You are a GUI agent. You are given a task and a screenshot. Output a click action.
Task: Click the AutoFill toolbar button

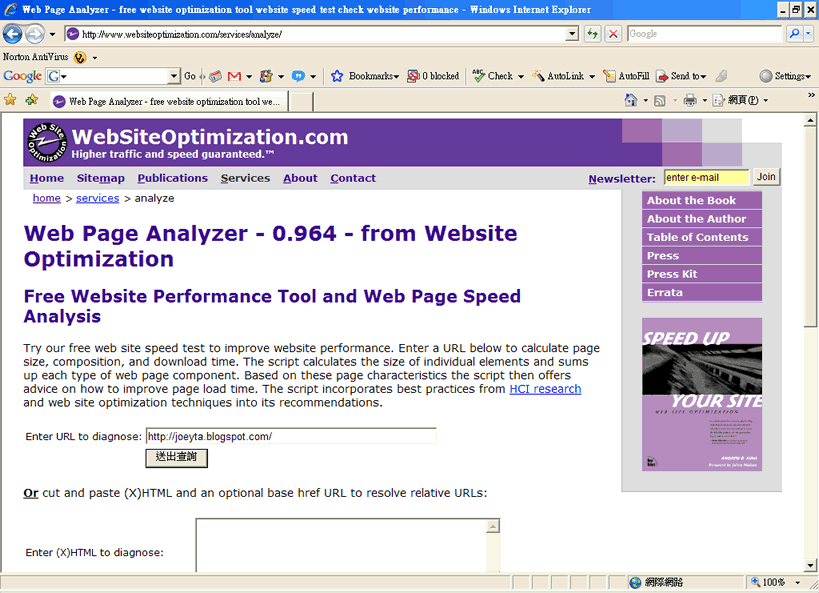(626, 76)
